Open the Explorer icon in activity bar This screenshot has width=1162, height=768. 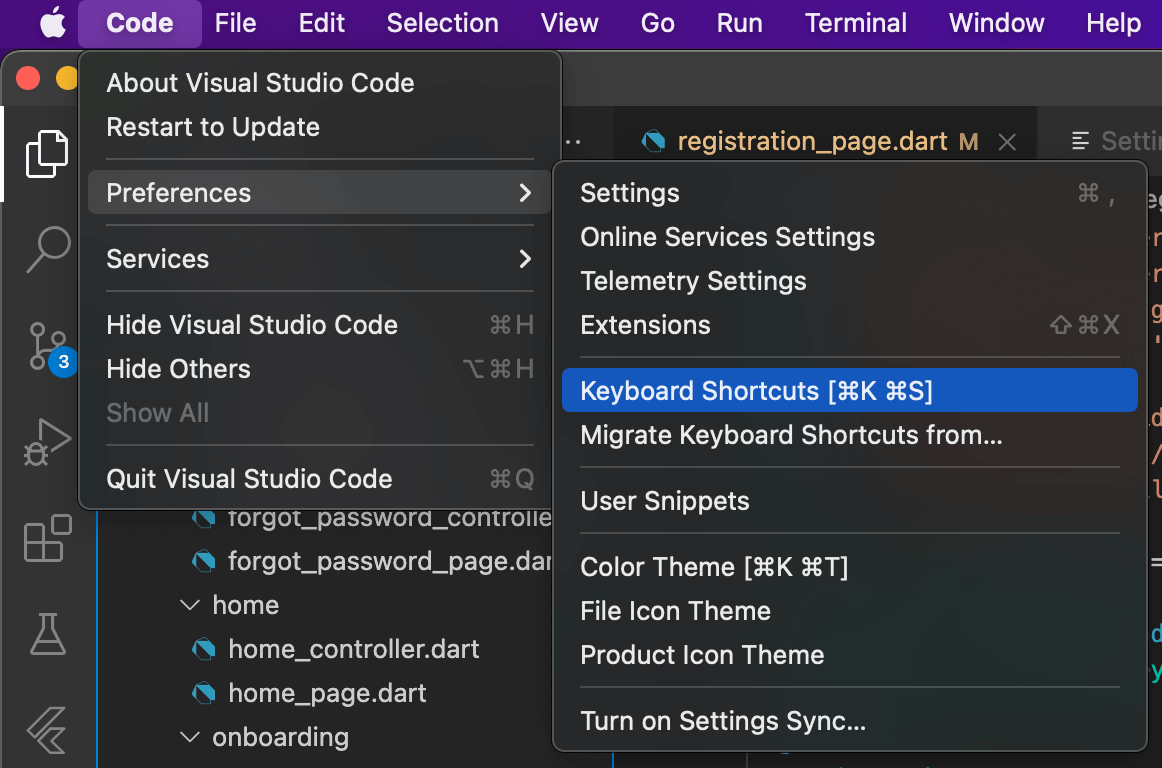tap(46, 153)
